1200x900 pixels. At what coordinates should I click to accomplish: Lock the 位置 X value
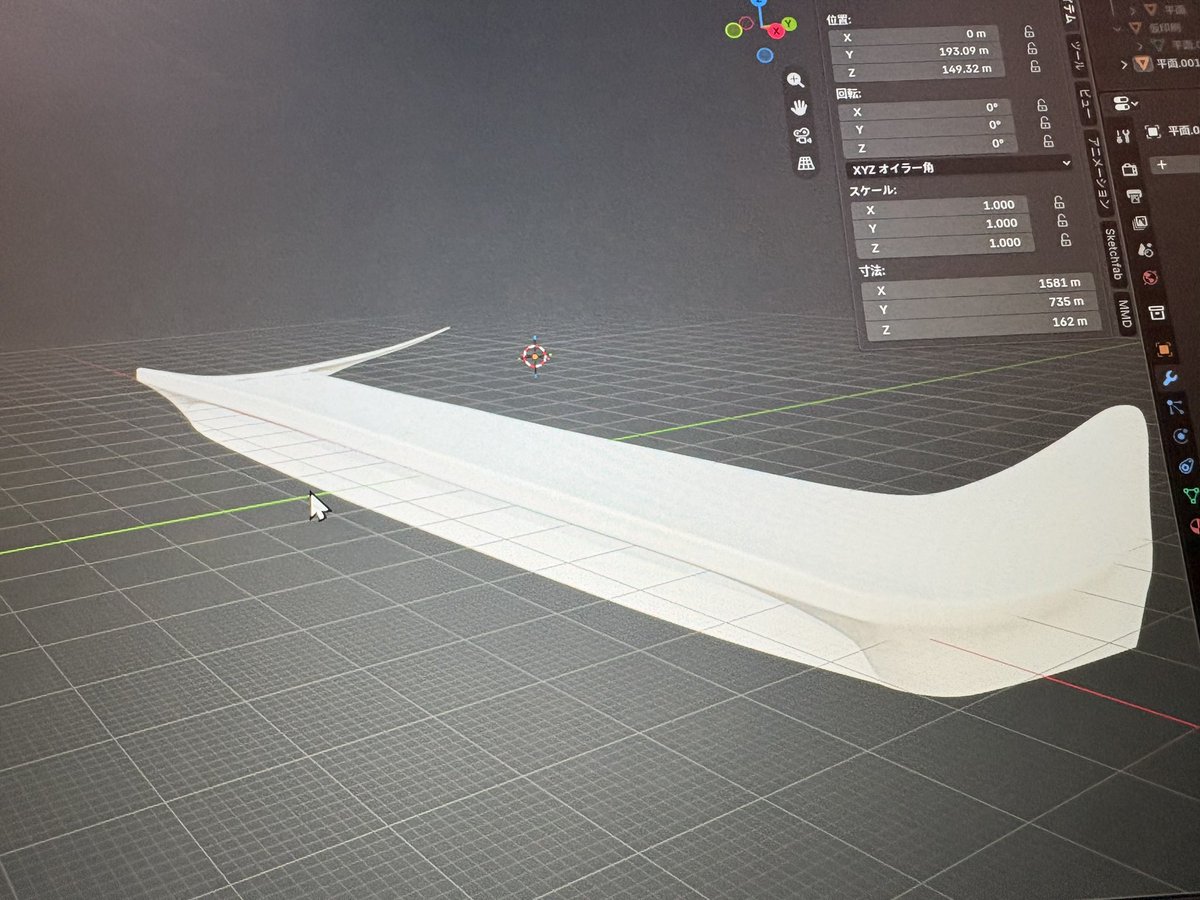(1029, 31)
